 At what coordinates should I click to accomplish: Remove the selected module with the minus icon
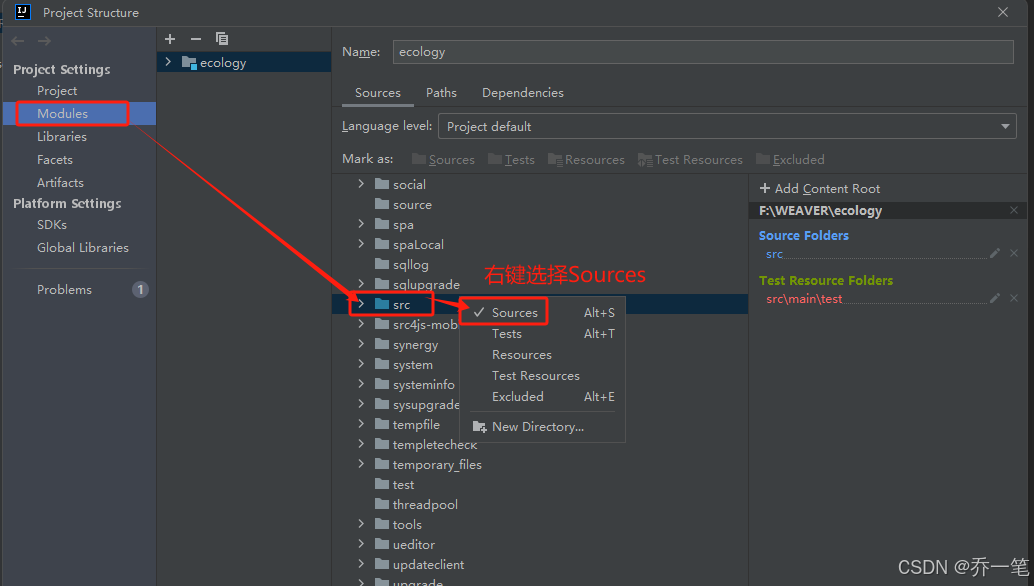click(x=195, y=39)
